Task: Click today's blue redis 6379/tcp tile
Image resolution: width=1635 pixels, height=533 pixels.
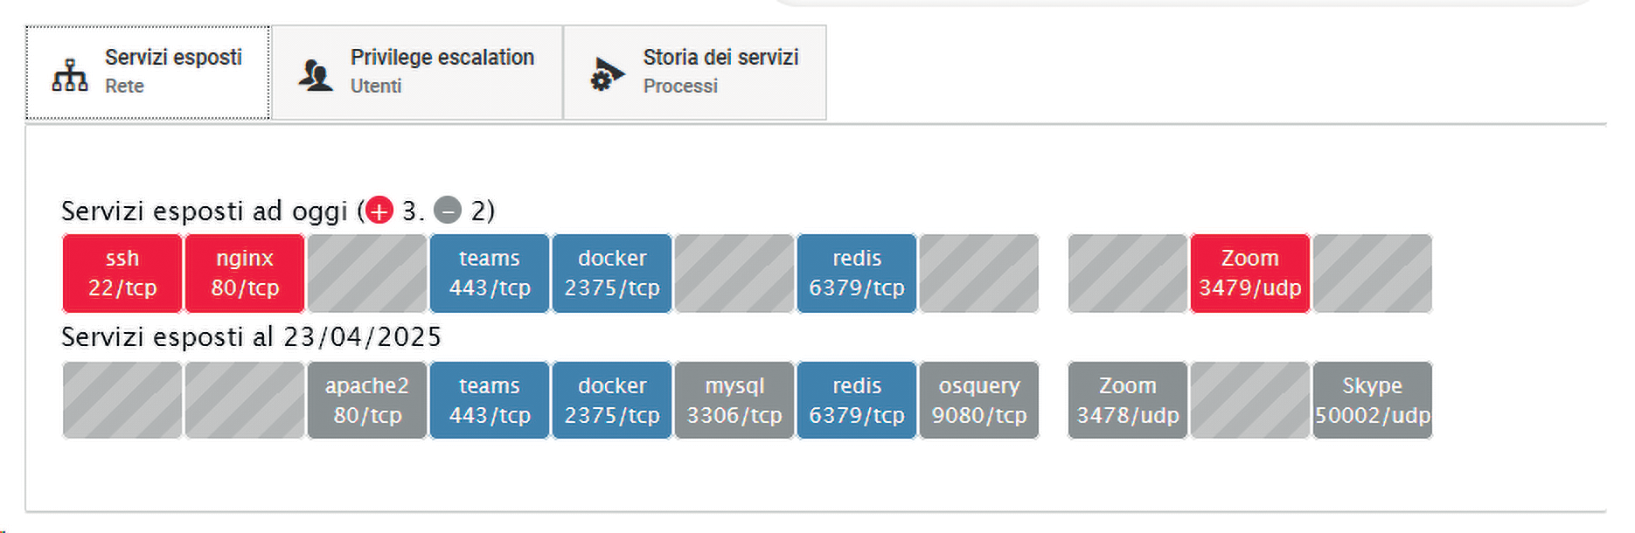Action: point(857,273)
